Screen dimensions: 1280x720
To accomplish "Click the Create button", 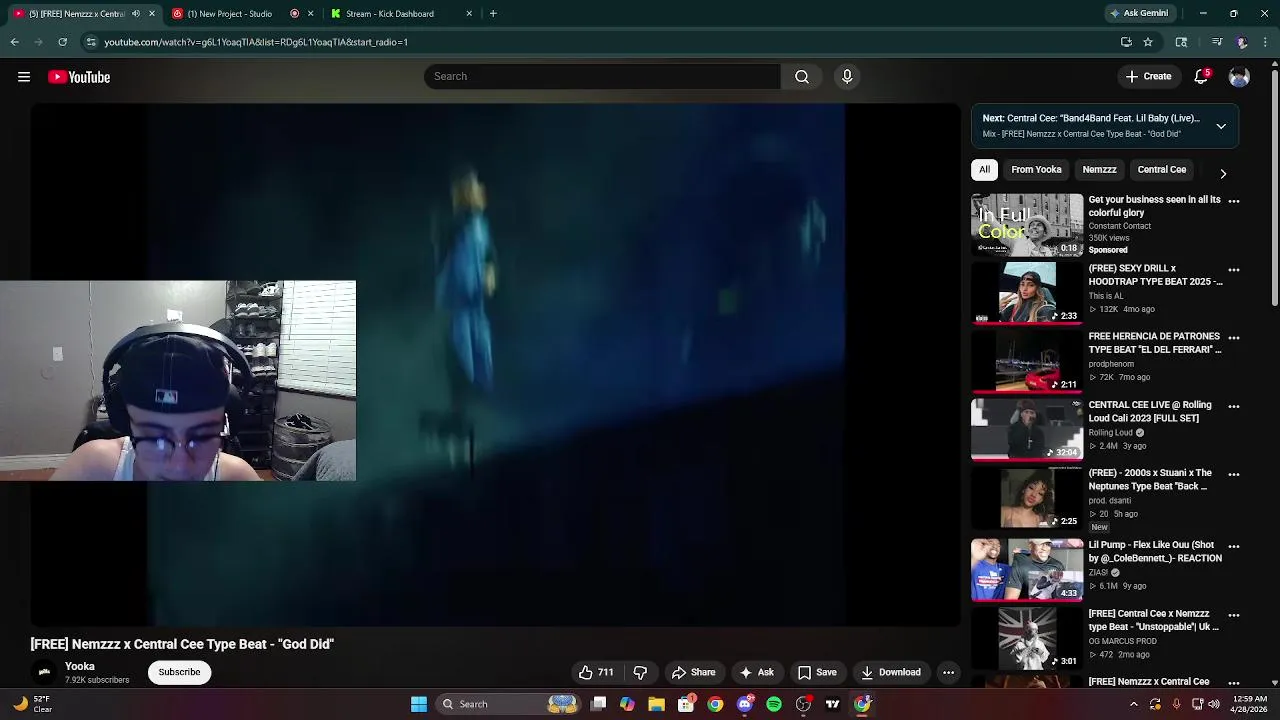I will pos(1148,76).
